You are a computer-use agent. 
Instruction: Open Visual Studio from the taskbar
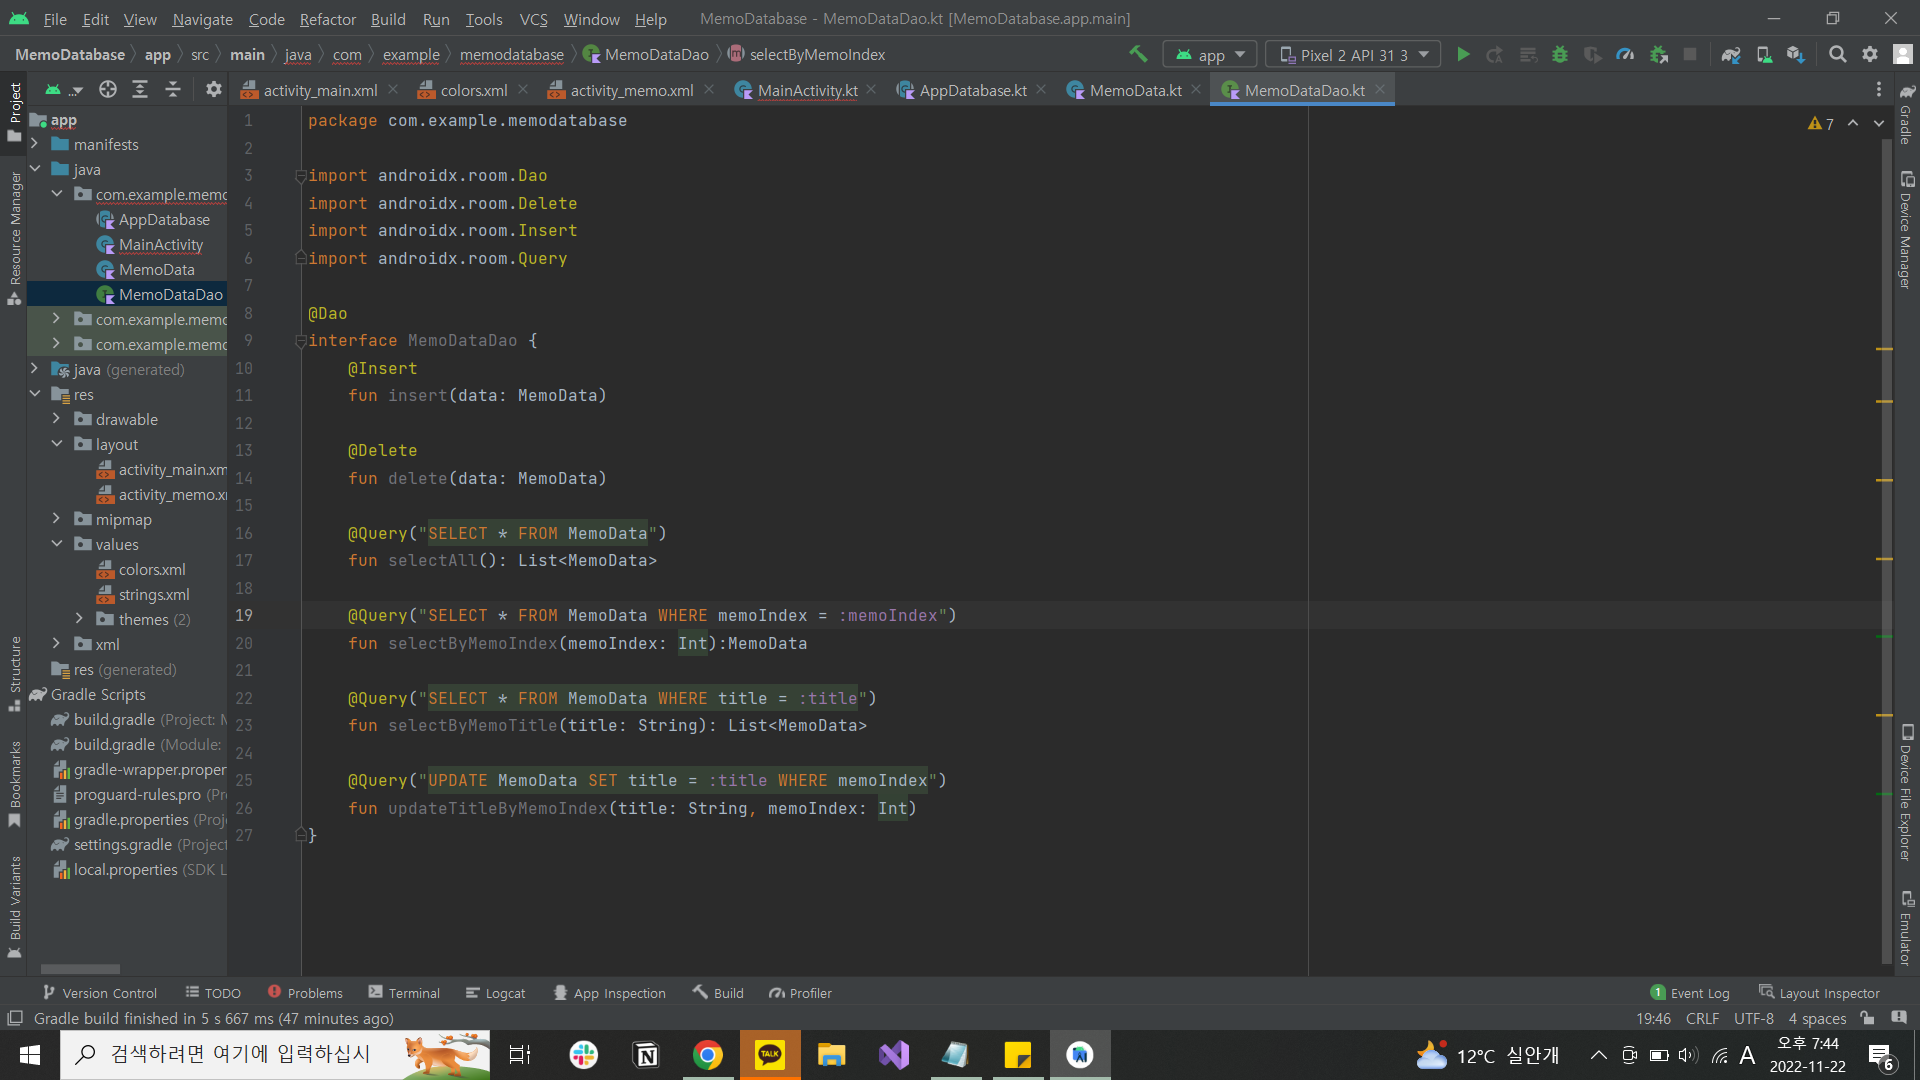(894, 1055)
